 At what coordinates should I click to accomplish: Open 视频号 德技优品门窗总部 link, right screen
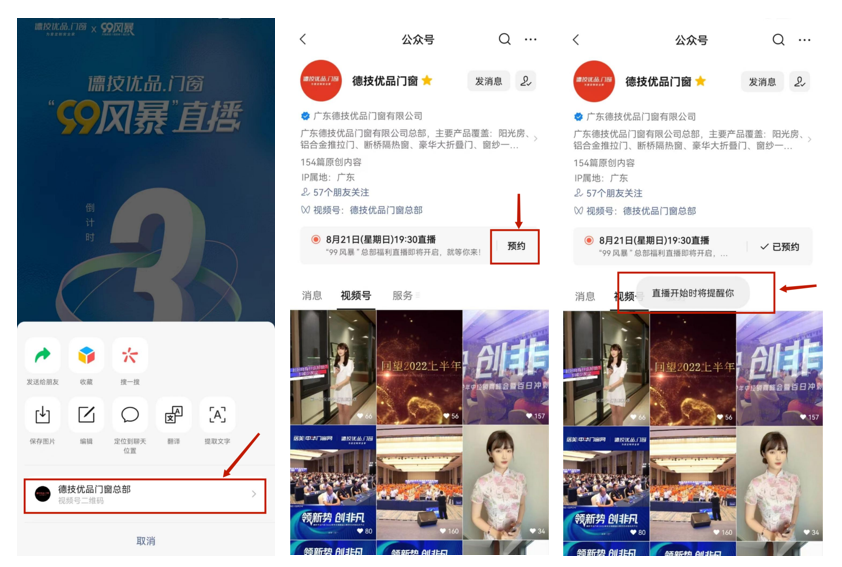(x=635, y=210)
